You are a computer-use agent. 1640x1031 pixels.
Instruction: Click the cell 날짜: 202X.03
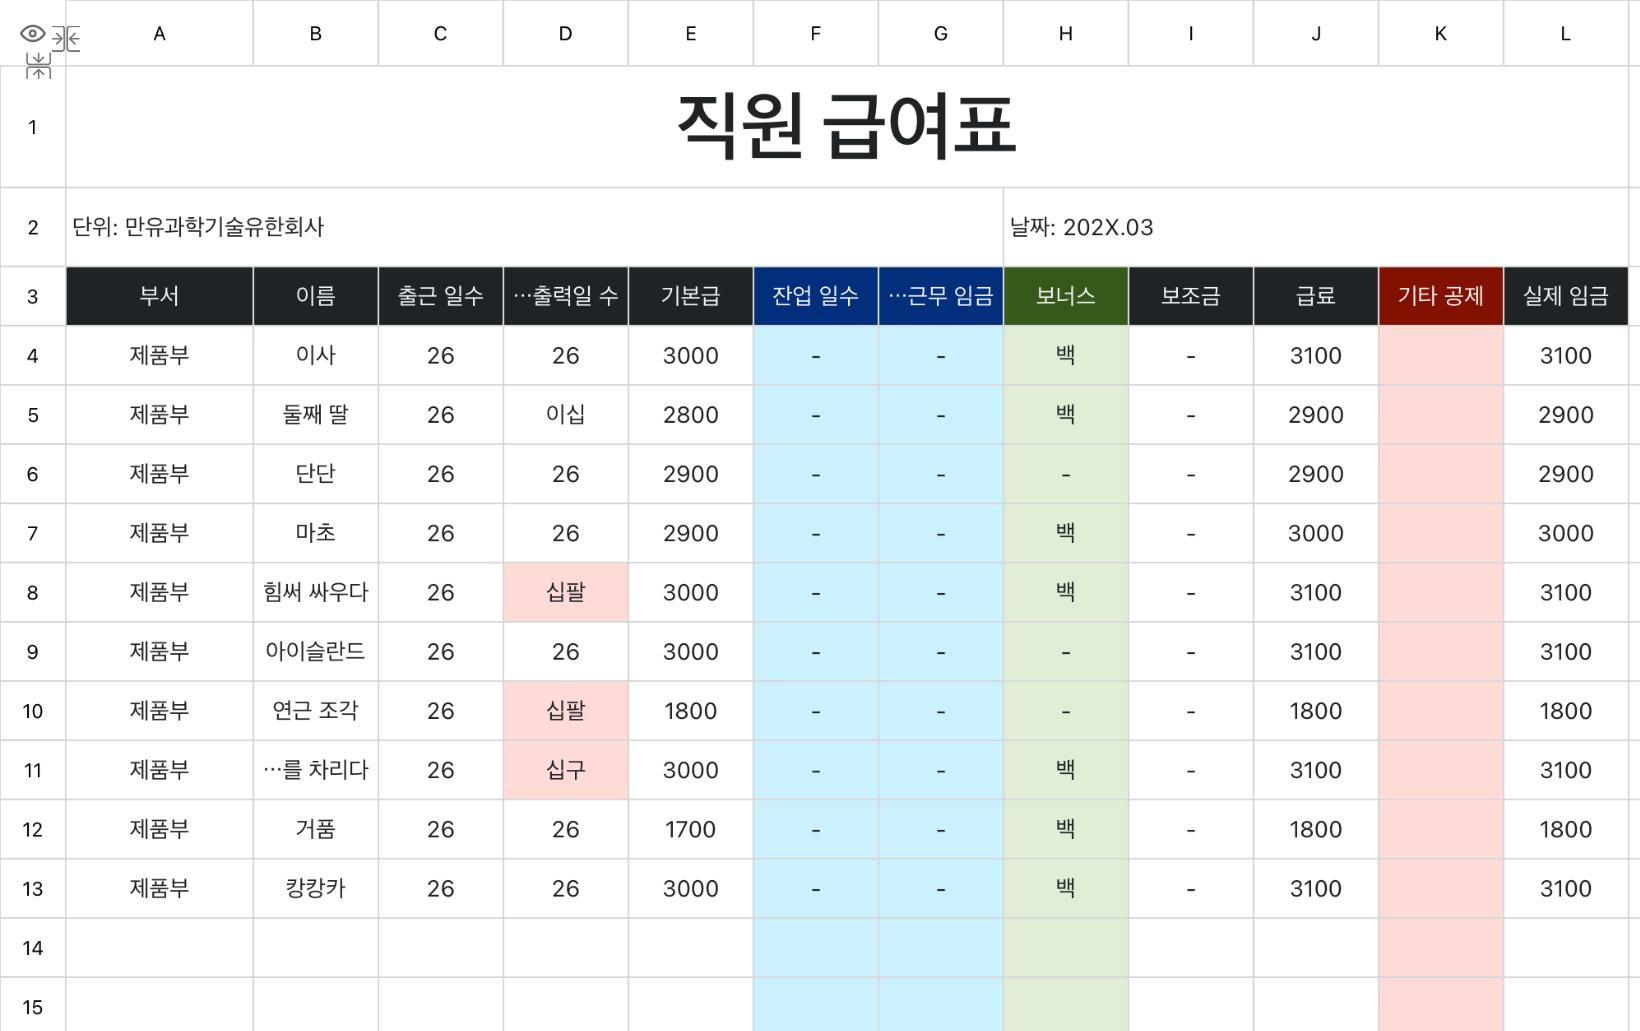pos(1315,227)
